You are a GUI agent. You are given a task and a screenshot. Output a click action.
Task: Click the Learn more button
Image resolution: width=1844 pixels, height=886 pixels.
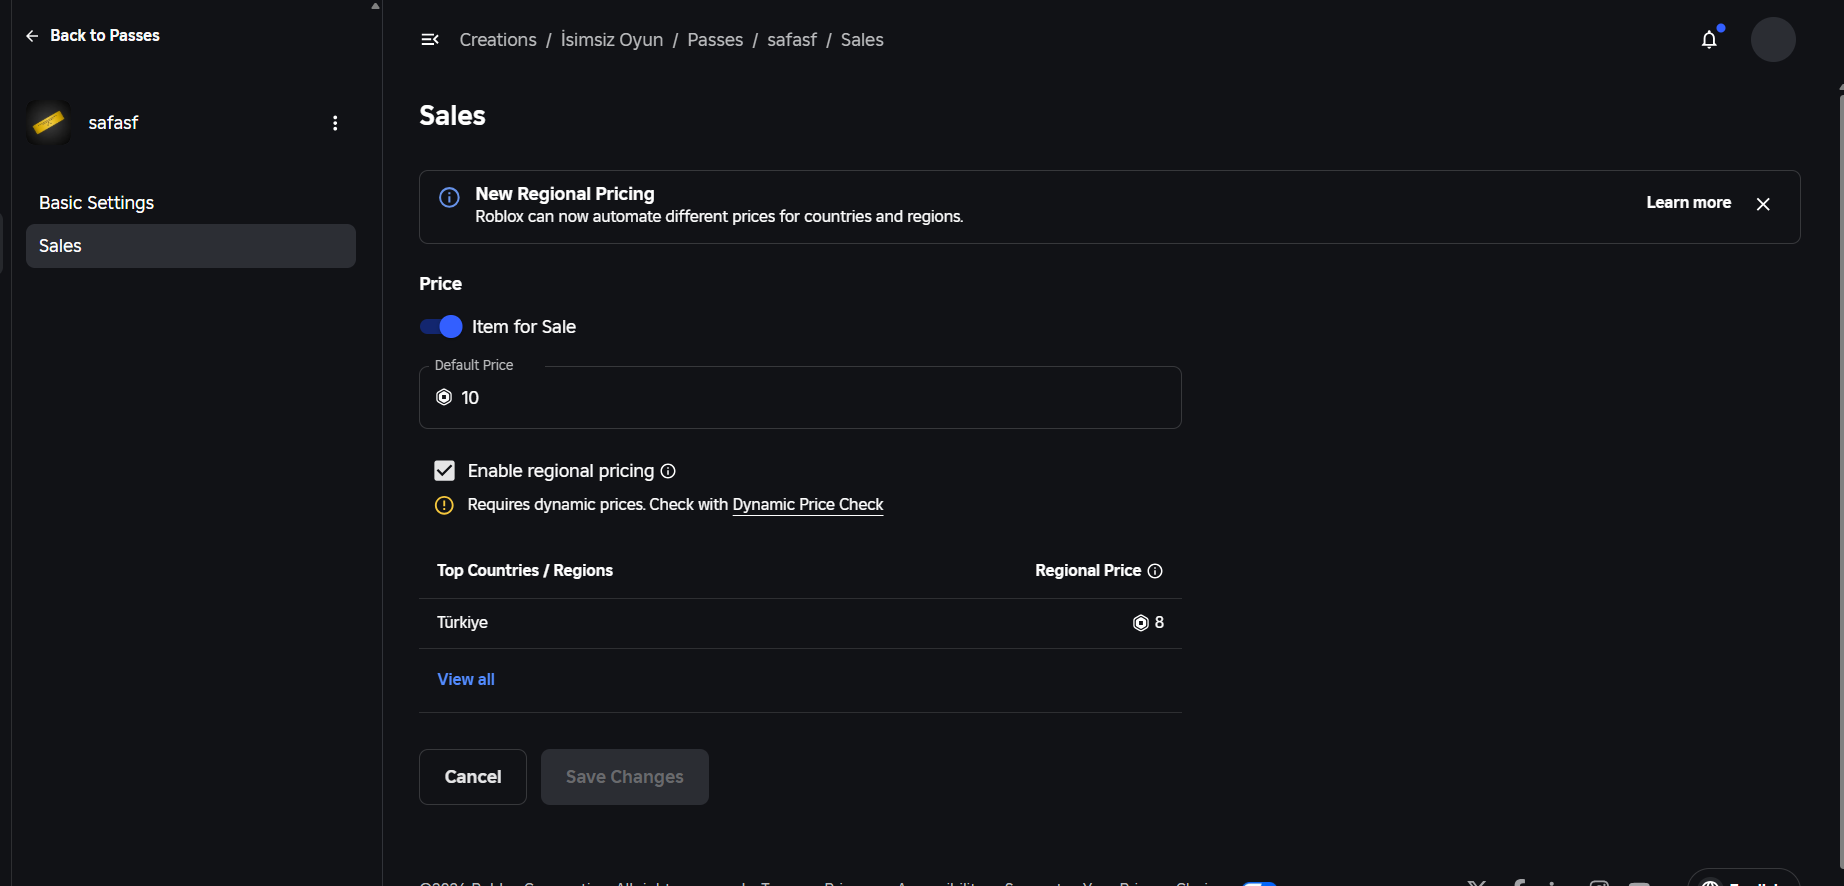click(1688, 203)
